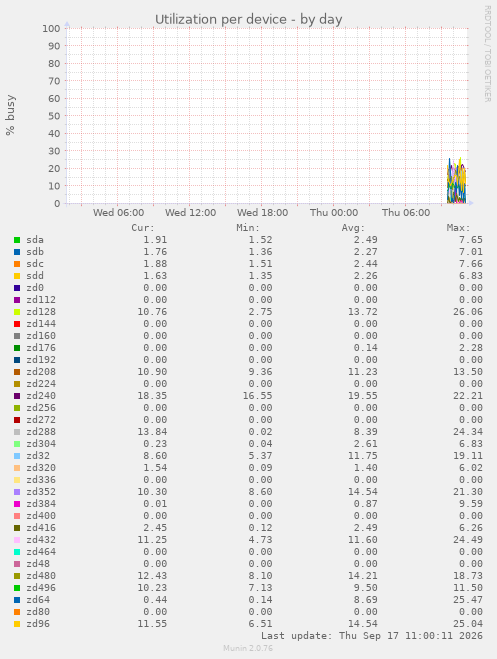Click the green zd496 legend swatch
497x659 pixels.
click(17, 588)
